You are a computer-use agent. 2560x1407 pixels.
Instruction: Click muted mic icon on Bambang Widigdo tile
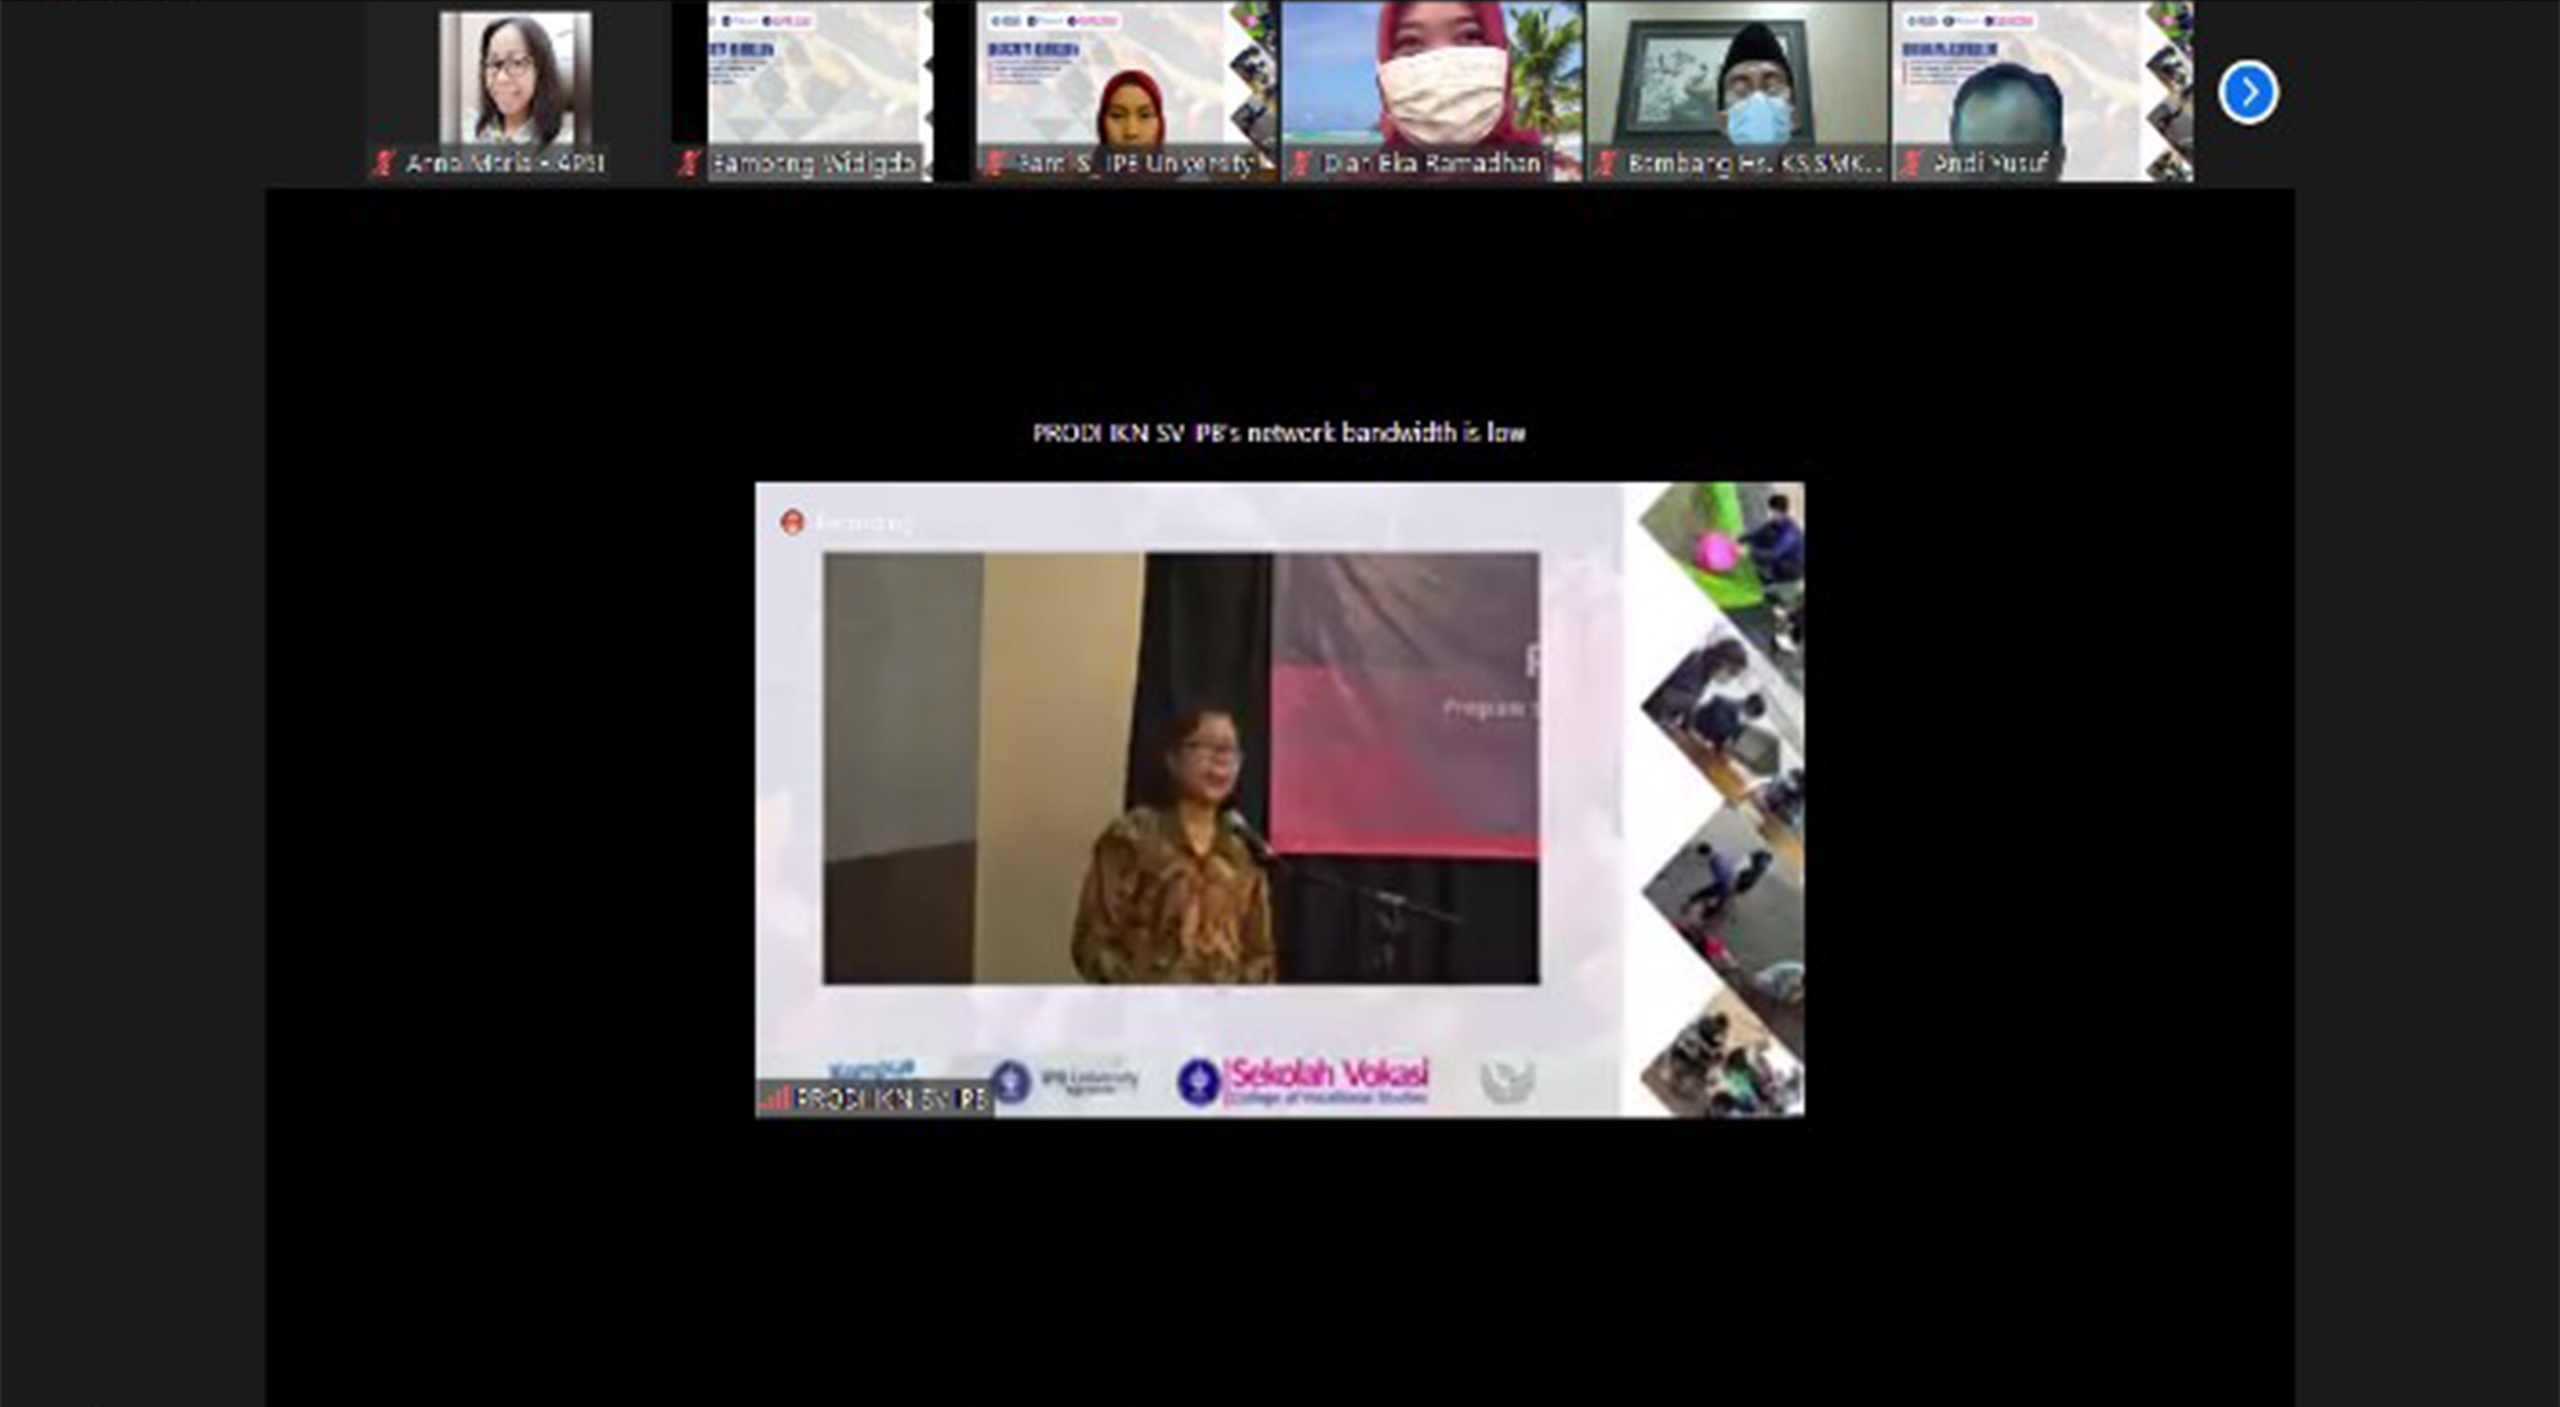tap(689, 163)
